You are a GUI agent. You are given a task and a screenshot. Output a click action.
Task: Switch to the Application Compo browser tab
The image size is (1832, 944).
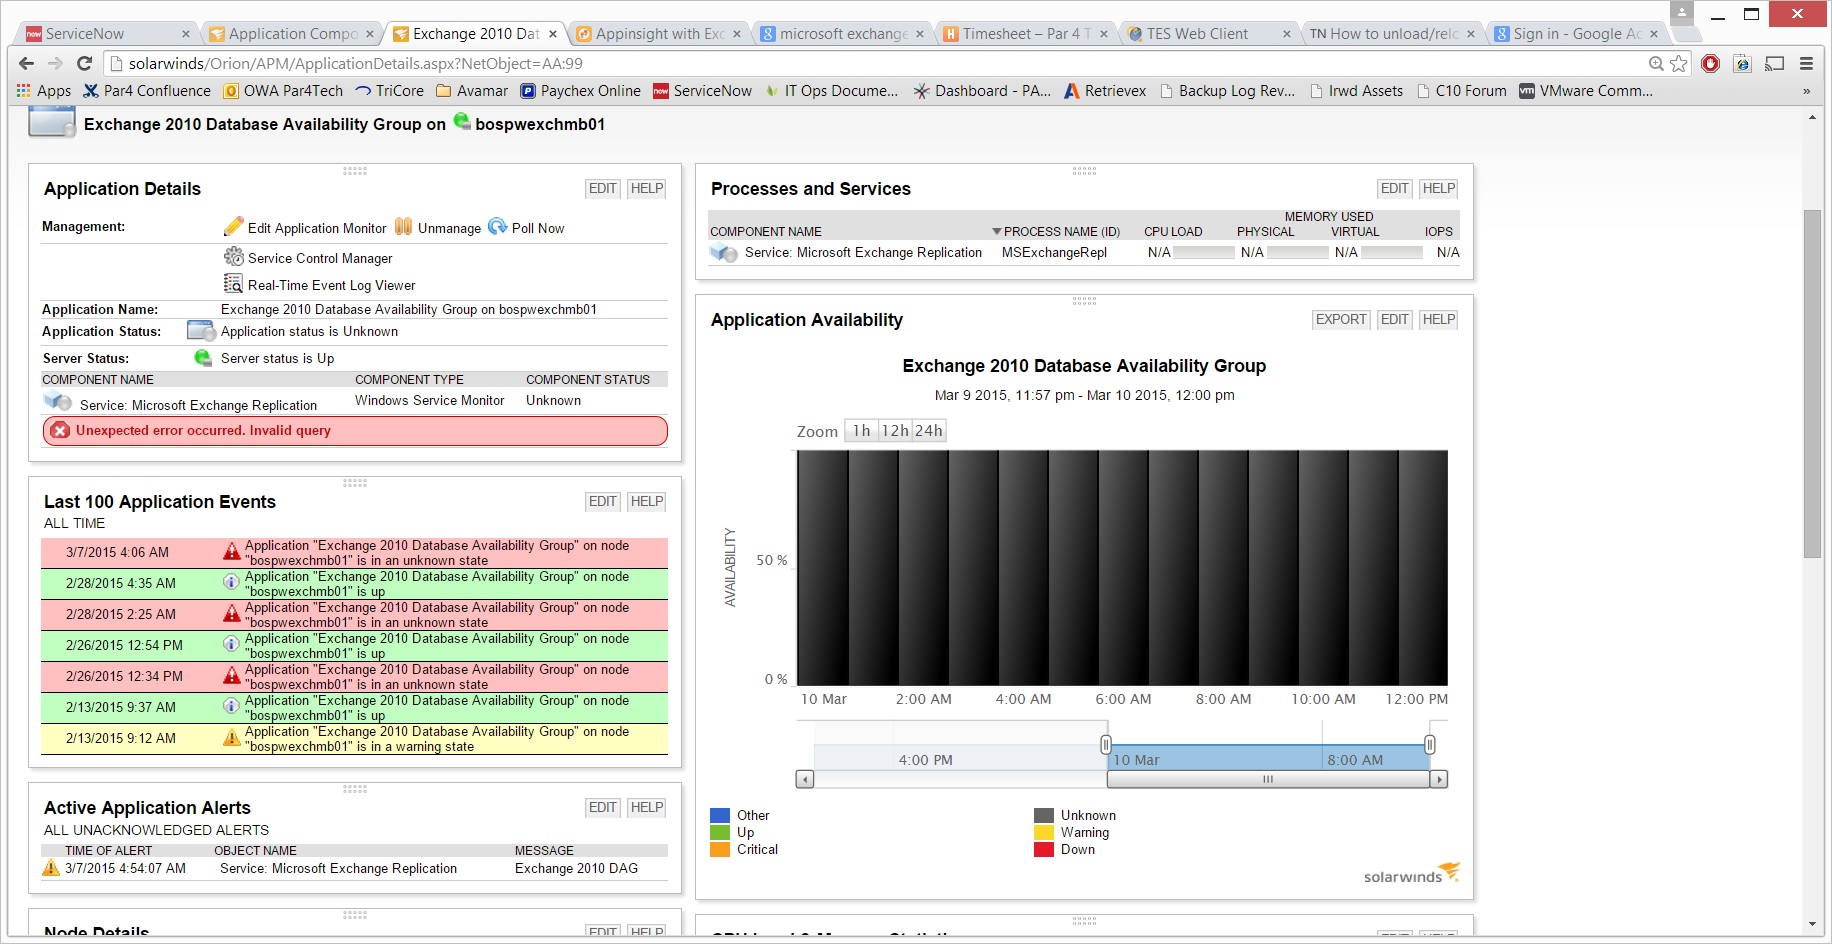[x=290, y=34]
